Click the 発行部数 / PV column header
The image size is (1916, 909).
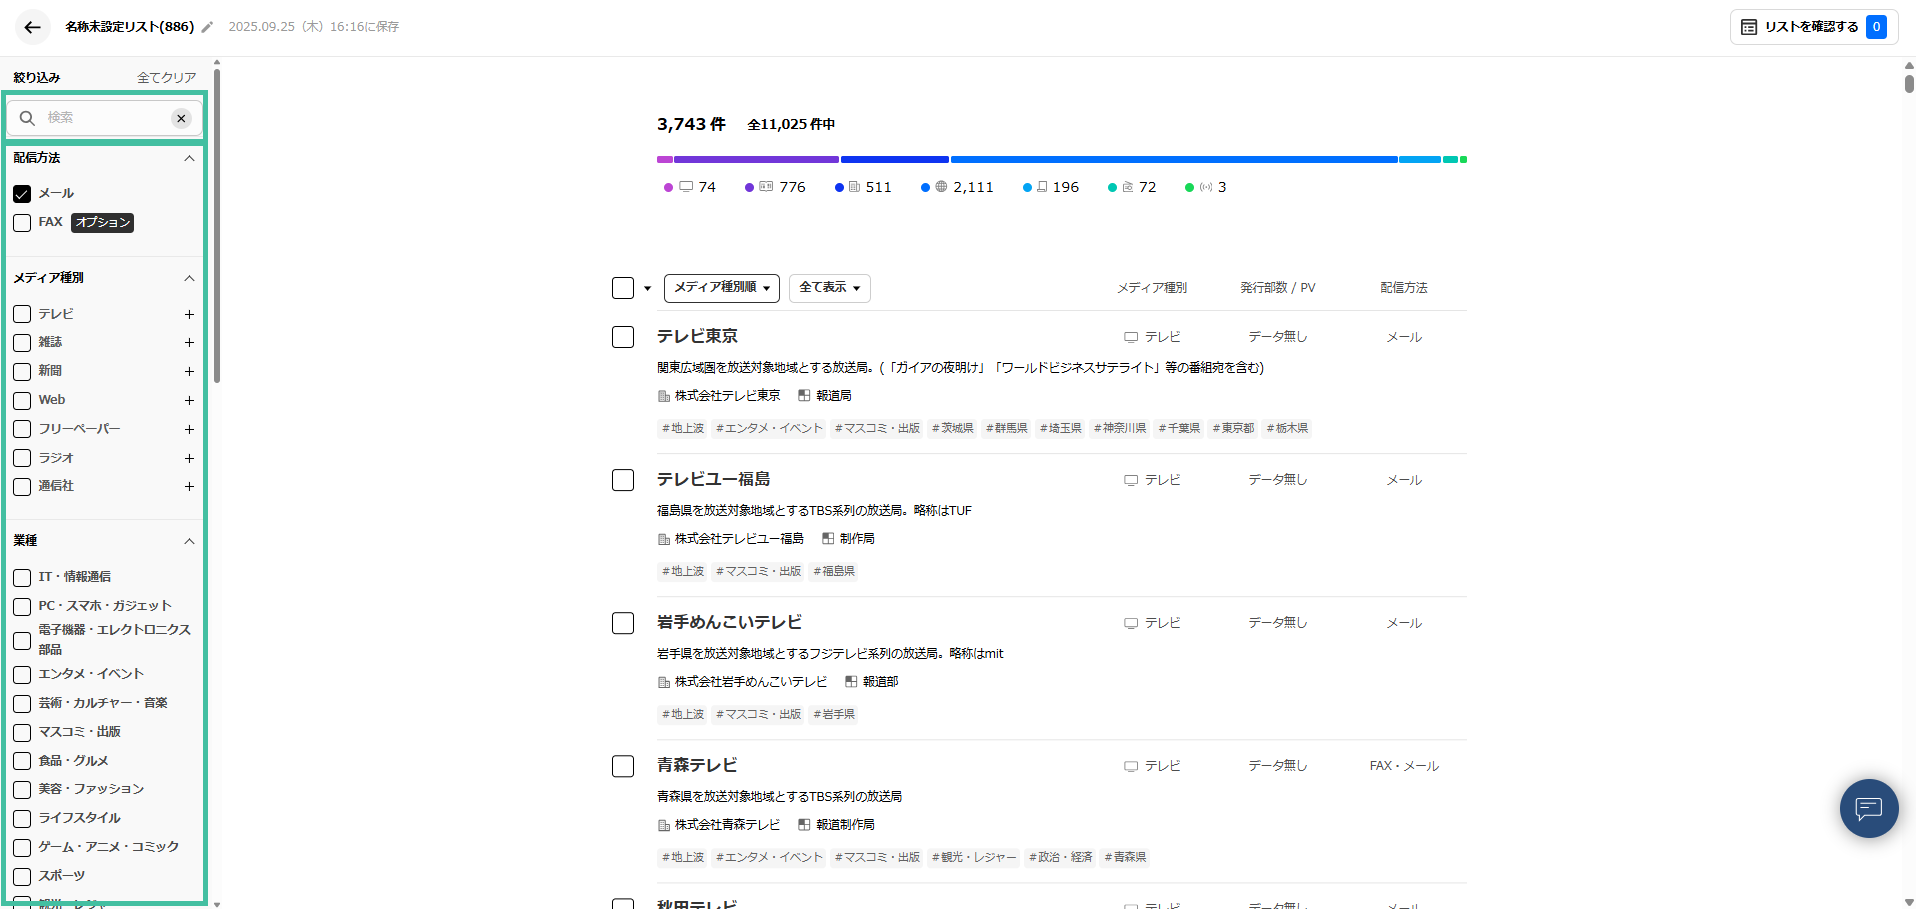click(1277, 288)
